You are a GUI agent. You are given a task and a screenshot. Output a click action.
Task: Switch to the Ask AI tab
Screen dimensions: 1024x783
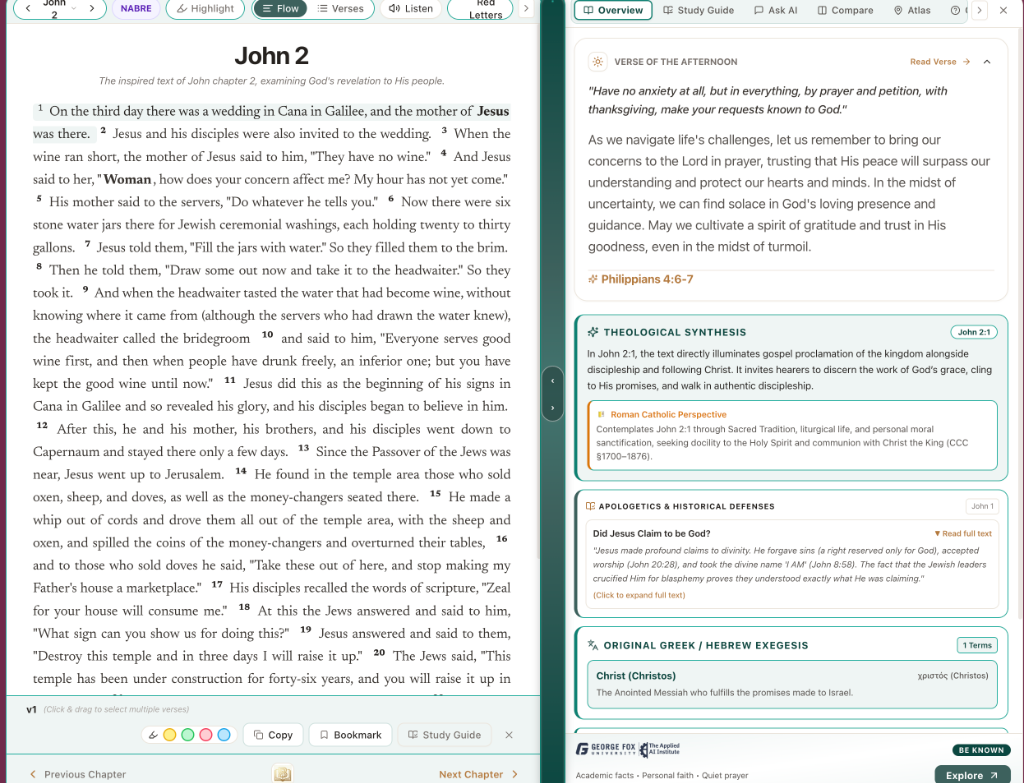pyautogui.click(x=776, y=10)
